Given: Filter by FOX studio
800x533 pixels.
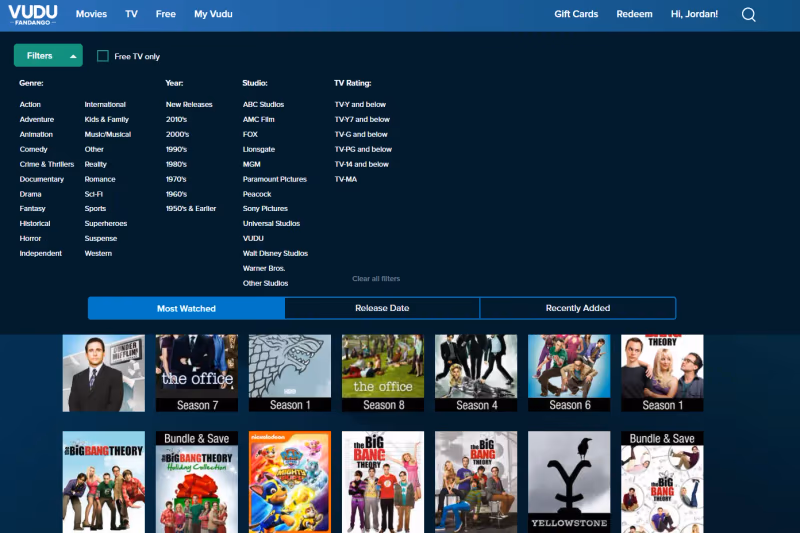Looking at the screenshot, I should (x=250, y=134).
